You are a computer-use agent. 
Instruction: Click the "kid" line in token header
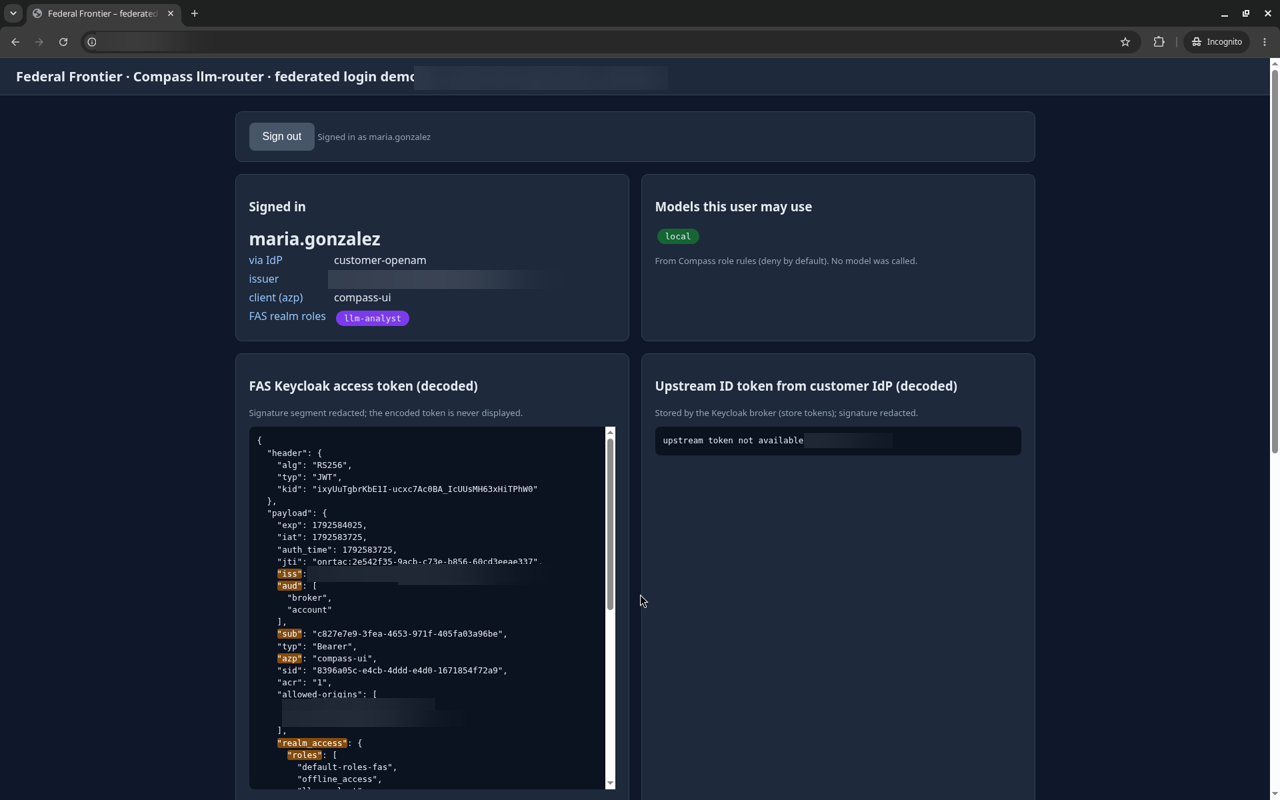(407, 489)
